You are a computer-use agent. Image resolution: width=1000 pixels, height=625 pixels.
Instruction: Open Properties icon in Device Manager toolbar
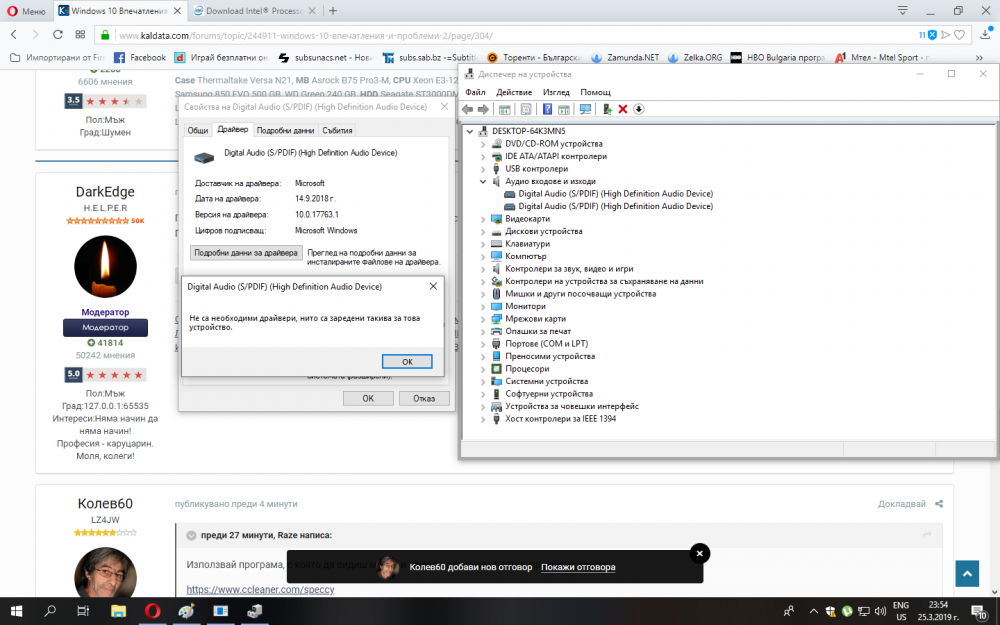(x=526, y=110)
